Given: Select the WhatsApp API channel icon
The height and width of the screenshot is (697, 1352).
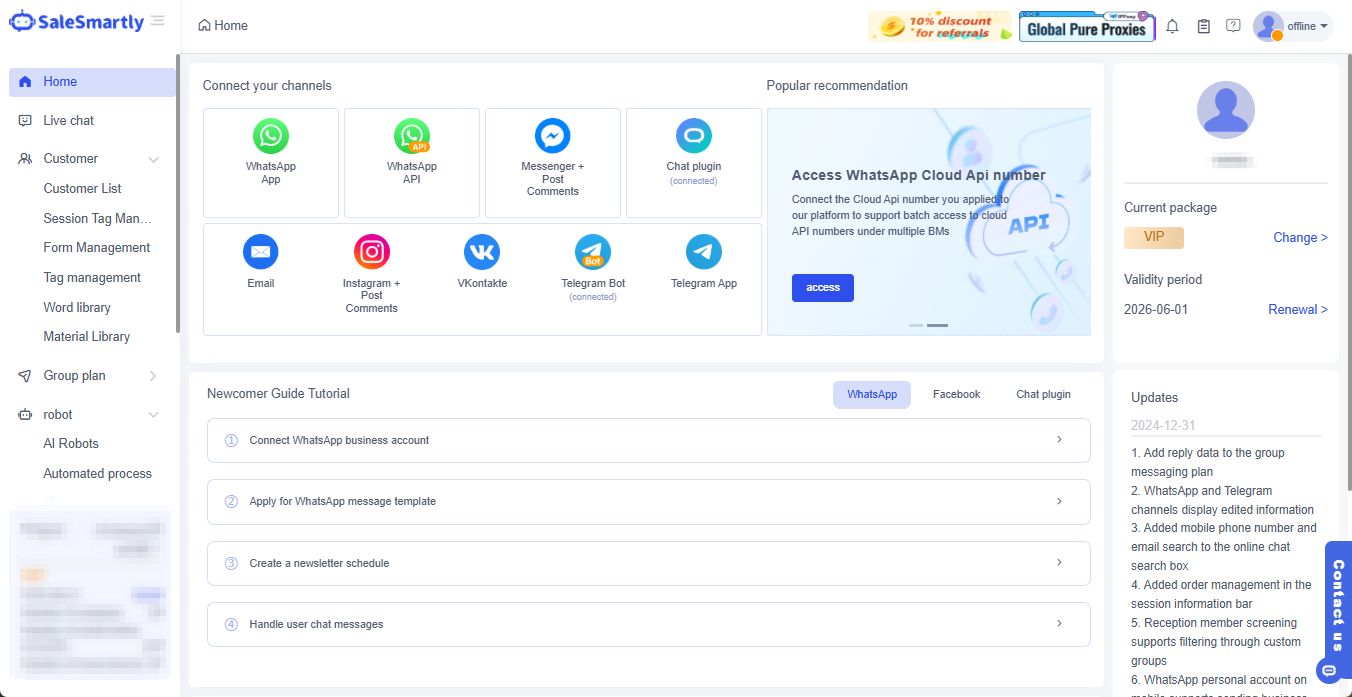Looking at the screenshot, I should pyautogui.click(x=412, y=137).
